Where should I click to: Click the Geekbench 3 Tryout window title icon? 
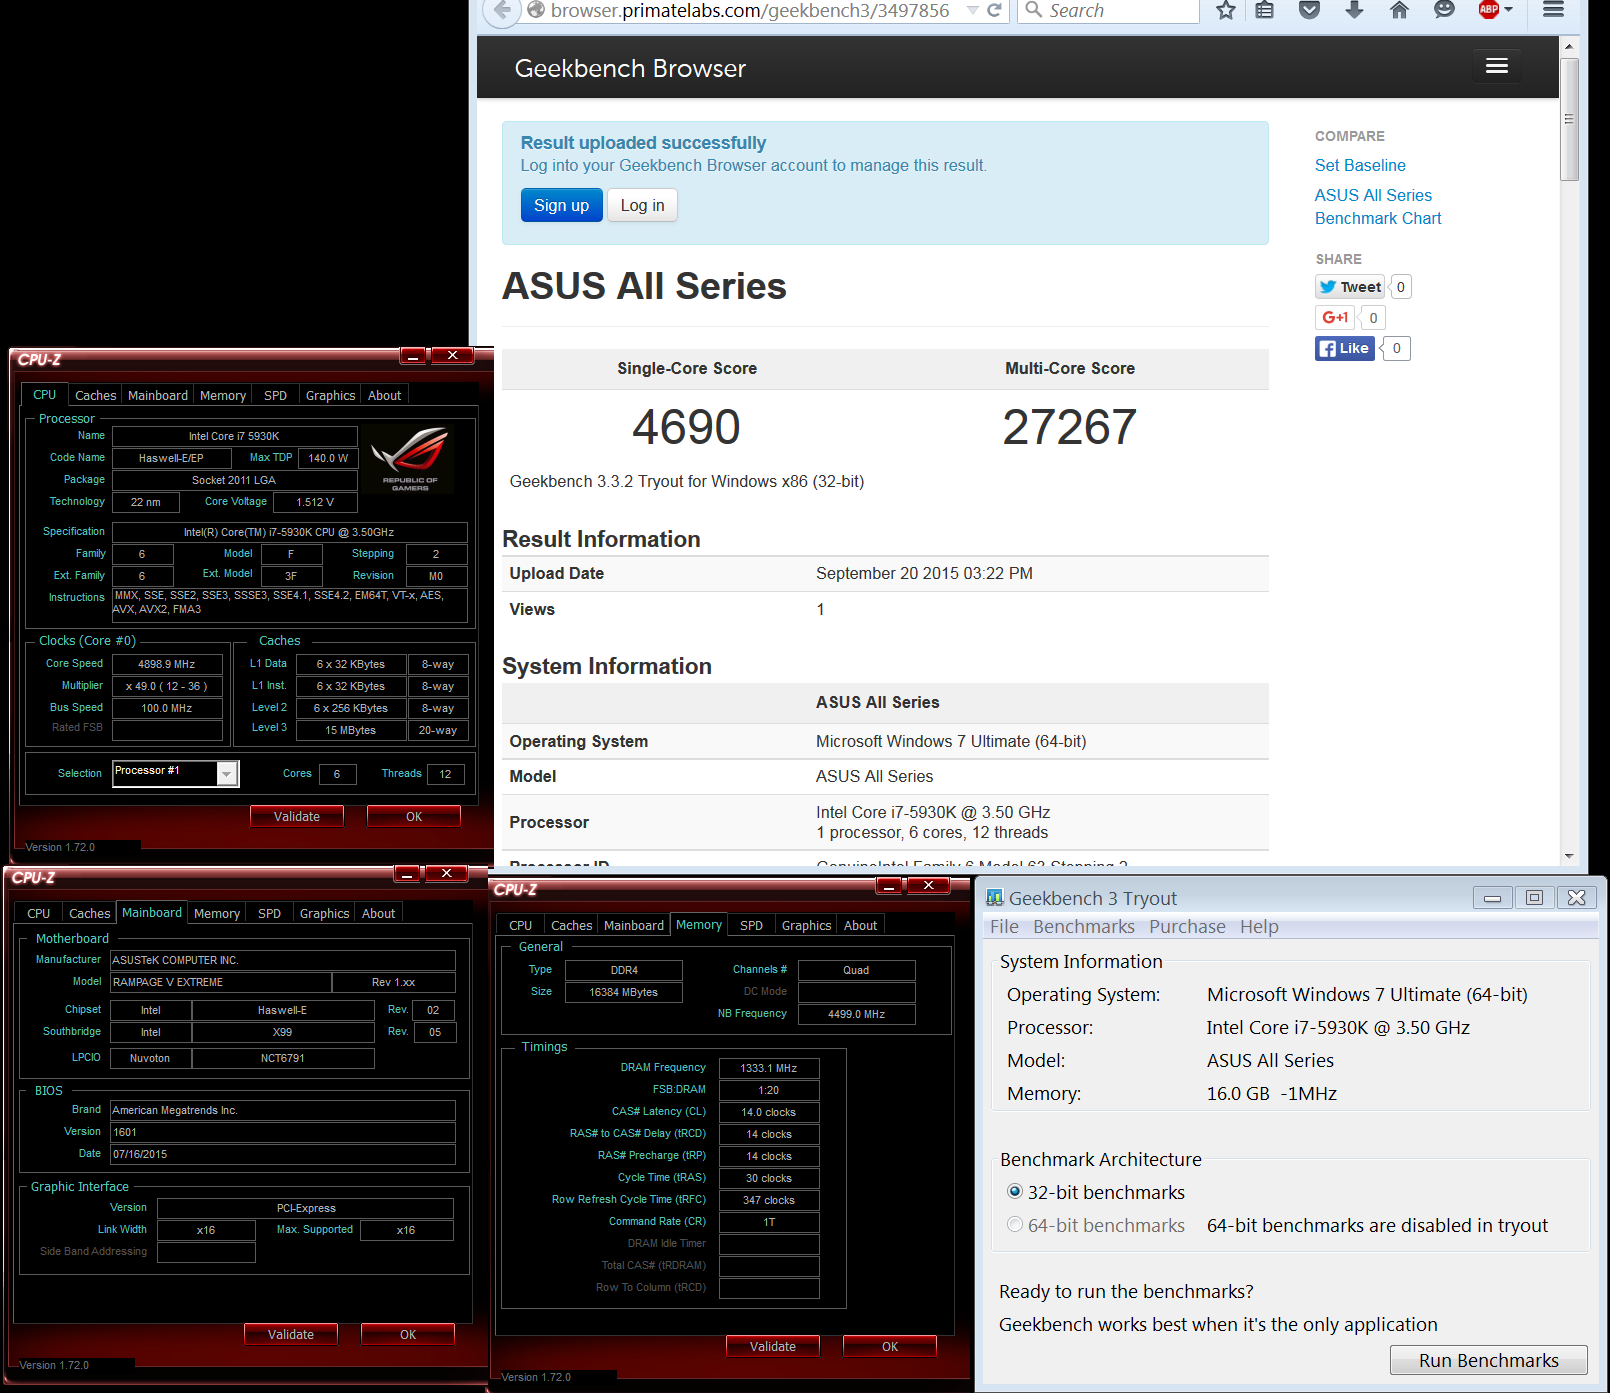click(x=995, y=898)
